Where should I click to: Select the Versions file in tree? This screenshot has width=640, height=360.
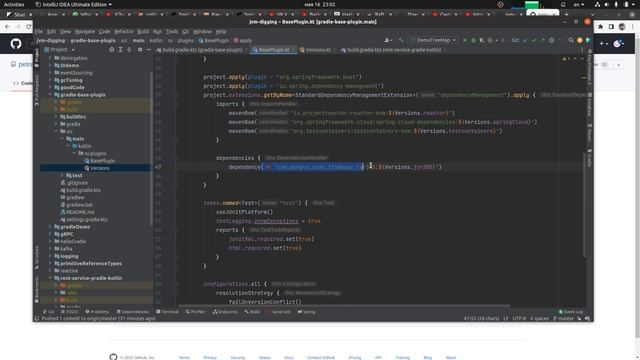[97, 168]
